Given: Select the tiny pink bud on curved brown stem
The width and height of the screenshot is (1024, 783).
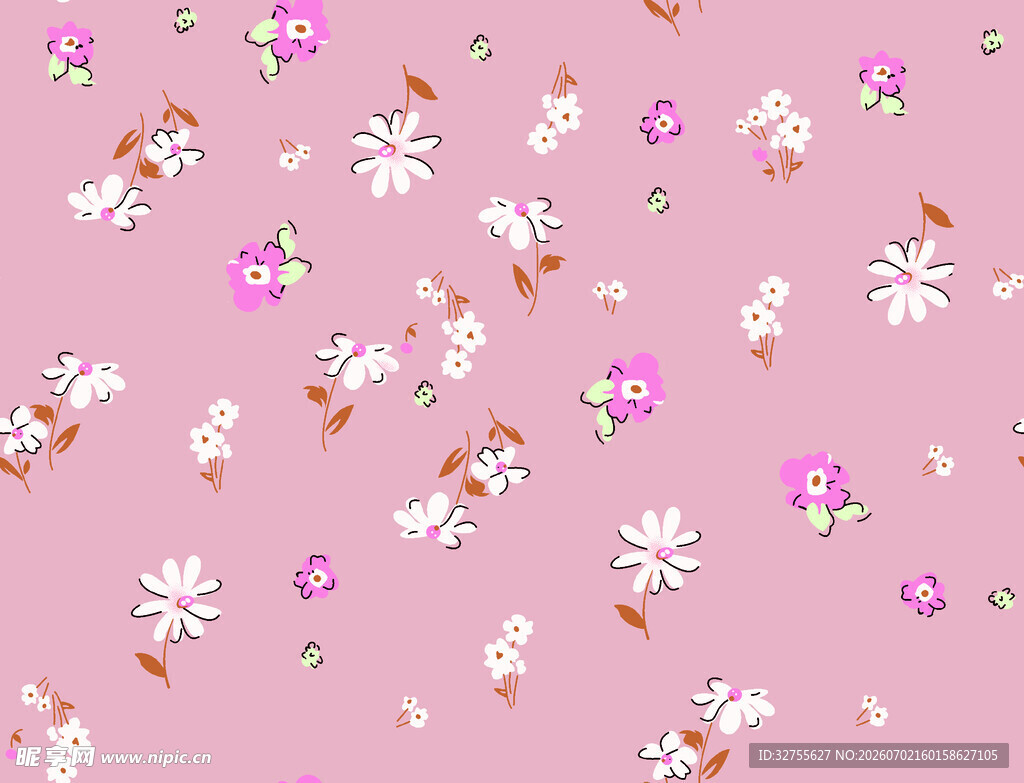Looking at the screenshot, I should coord(408,339).
